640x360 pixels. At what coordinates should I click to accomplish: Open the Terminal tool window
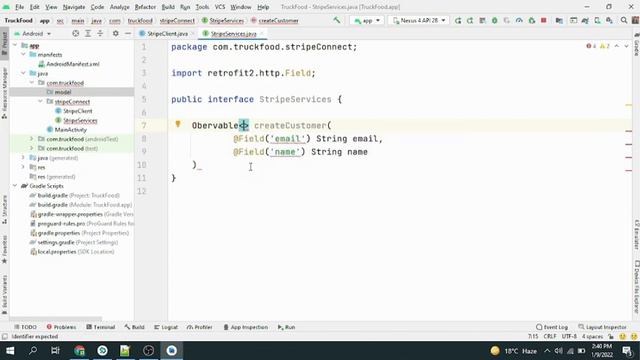(x=100, y=327)
